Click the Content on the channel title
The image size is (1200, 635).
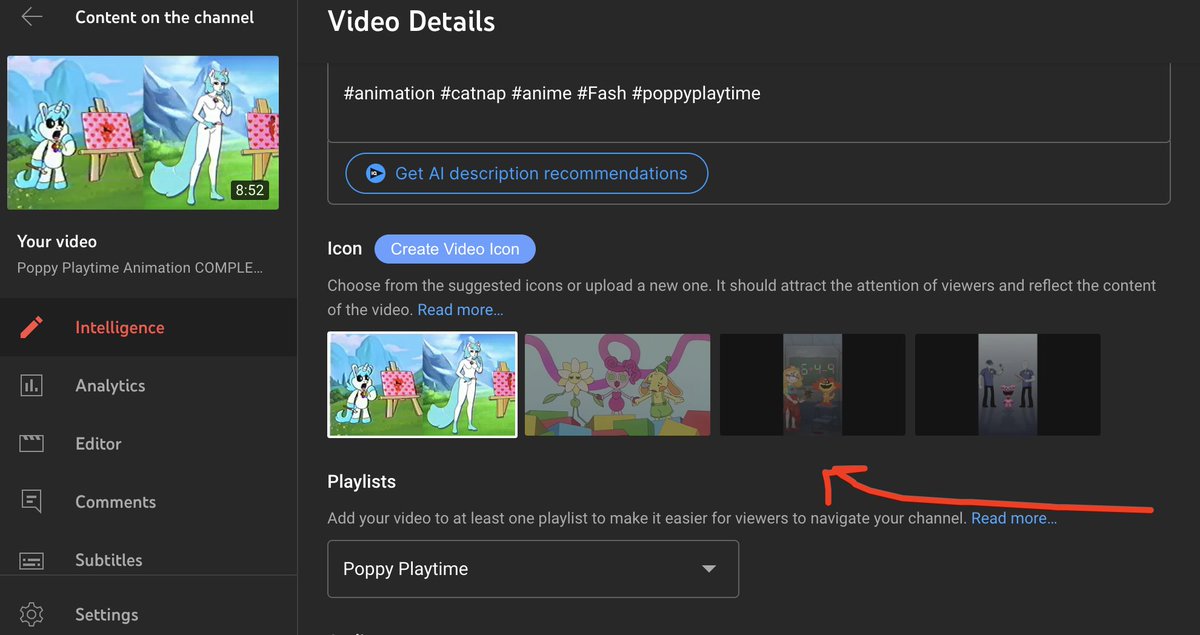point(165,17)
